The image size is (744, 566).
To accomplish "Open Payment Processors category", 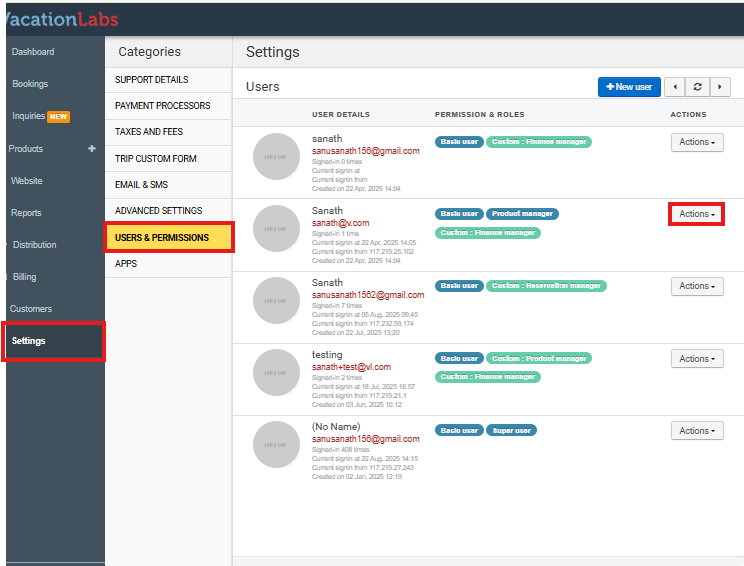I will 163,106.
